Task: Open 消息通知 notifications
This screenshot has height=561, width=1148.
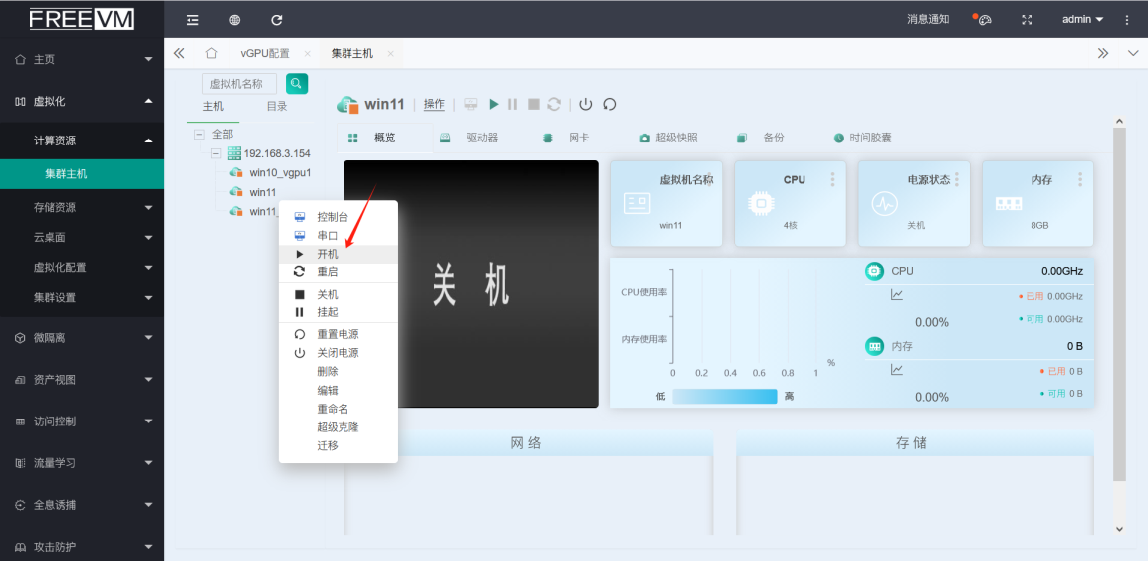Action: click(928, 19)
